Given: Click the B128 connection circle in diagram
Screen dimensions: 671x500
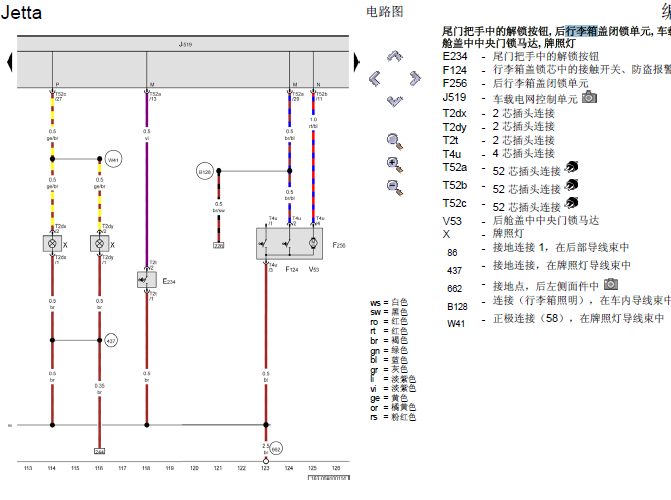Looking at the screenshot, I should [x=205, y=171].
